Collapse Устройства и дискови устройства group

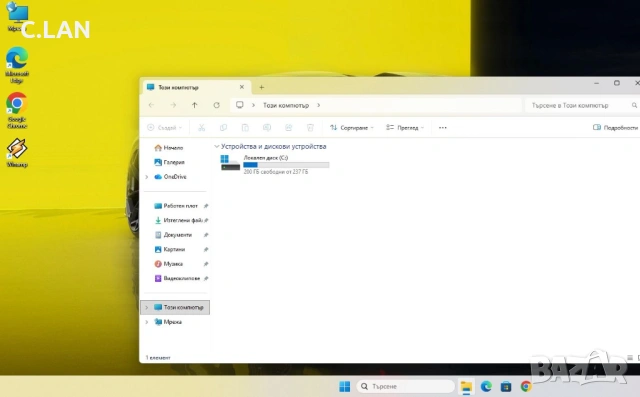pyautogui.click(x=217, y=146)
